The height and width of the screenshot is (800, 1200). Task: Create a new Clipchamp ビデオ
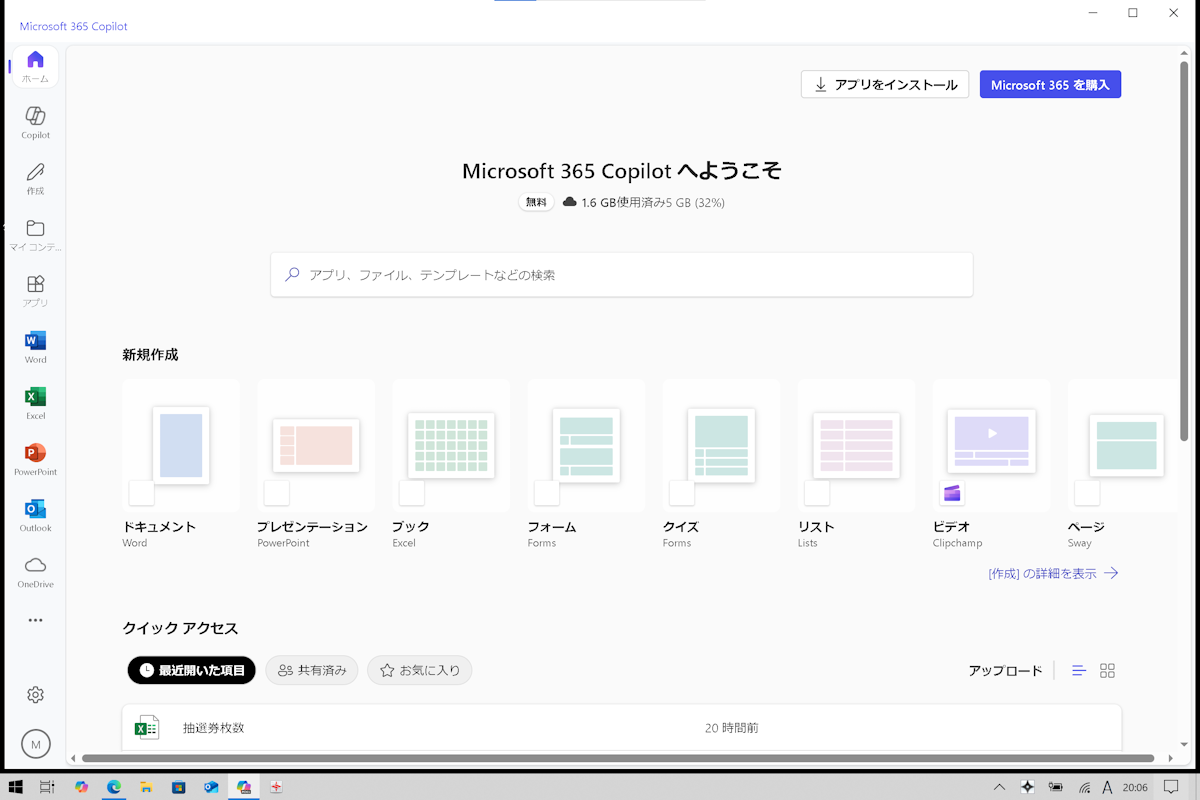[991, 464]
